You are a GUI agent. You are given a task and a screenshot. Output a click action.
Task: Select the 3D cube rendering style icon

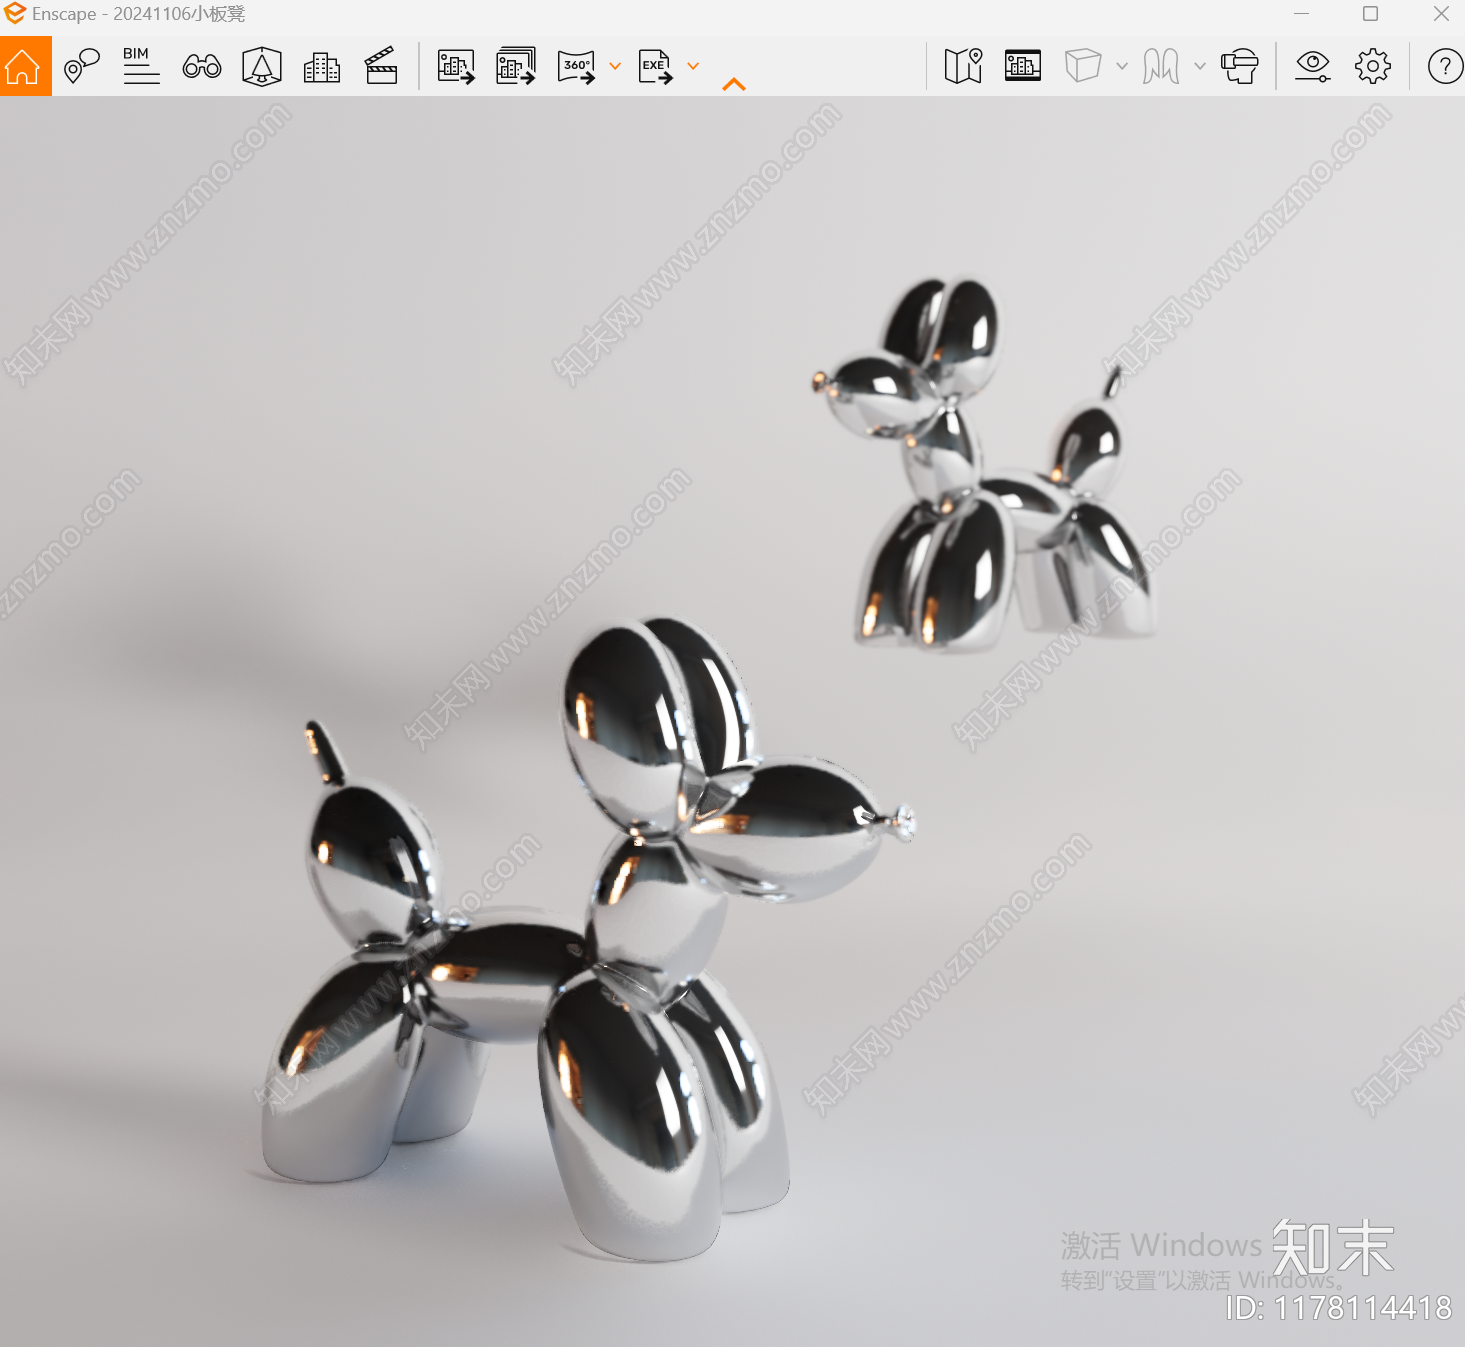pyautogui.click(x=1083, y=66)
